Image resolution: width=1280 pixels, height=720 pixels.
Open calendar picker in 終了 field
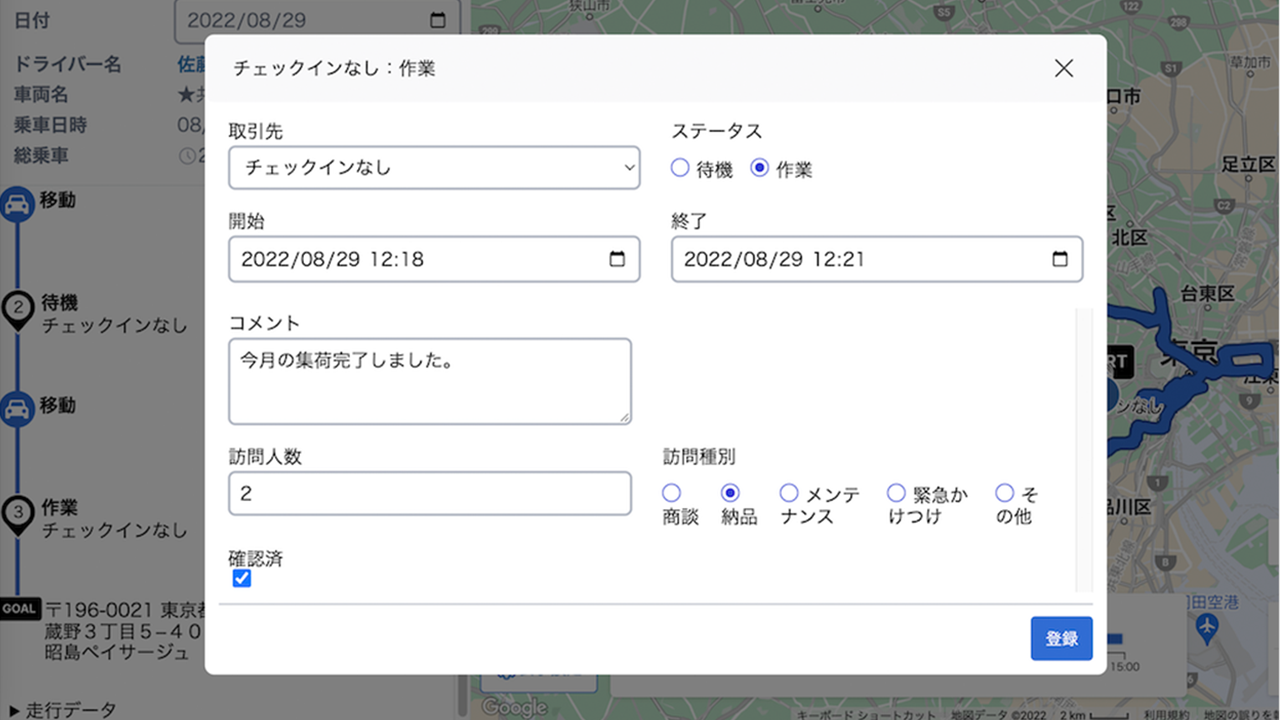[1060, 259]
